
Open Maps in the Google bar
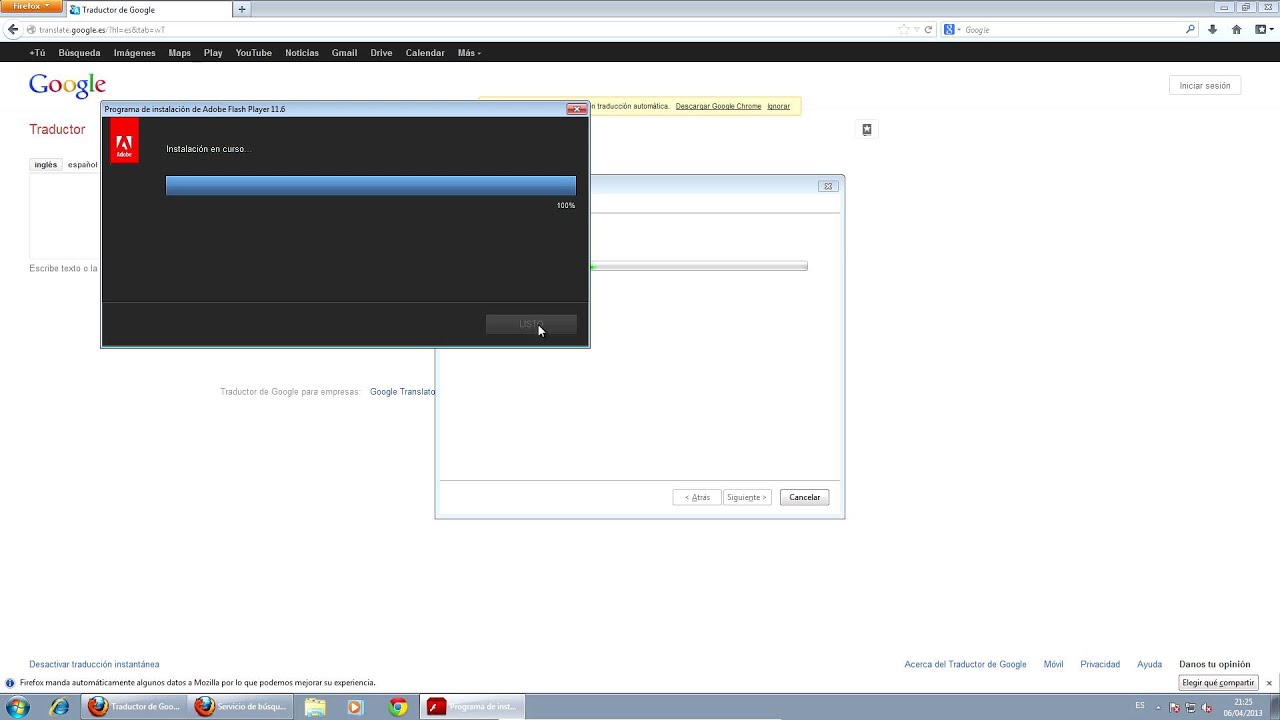tap(180, 53)
